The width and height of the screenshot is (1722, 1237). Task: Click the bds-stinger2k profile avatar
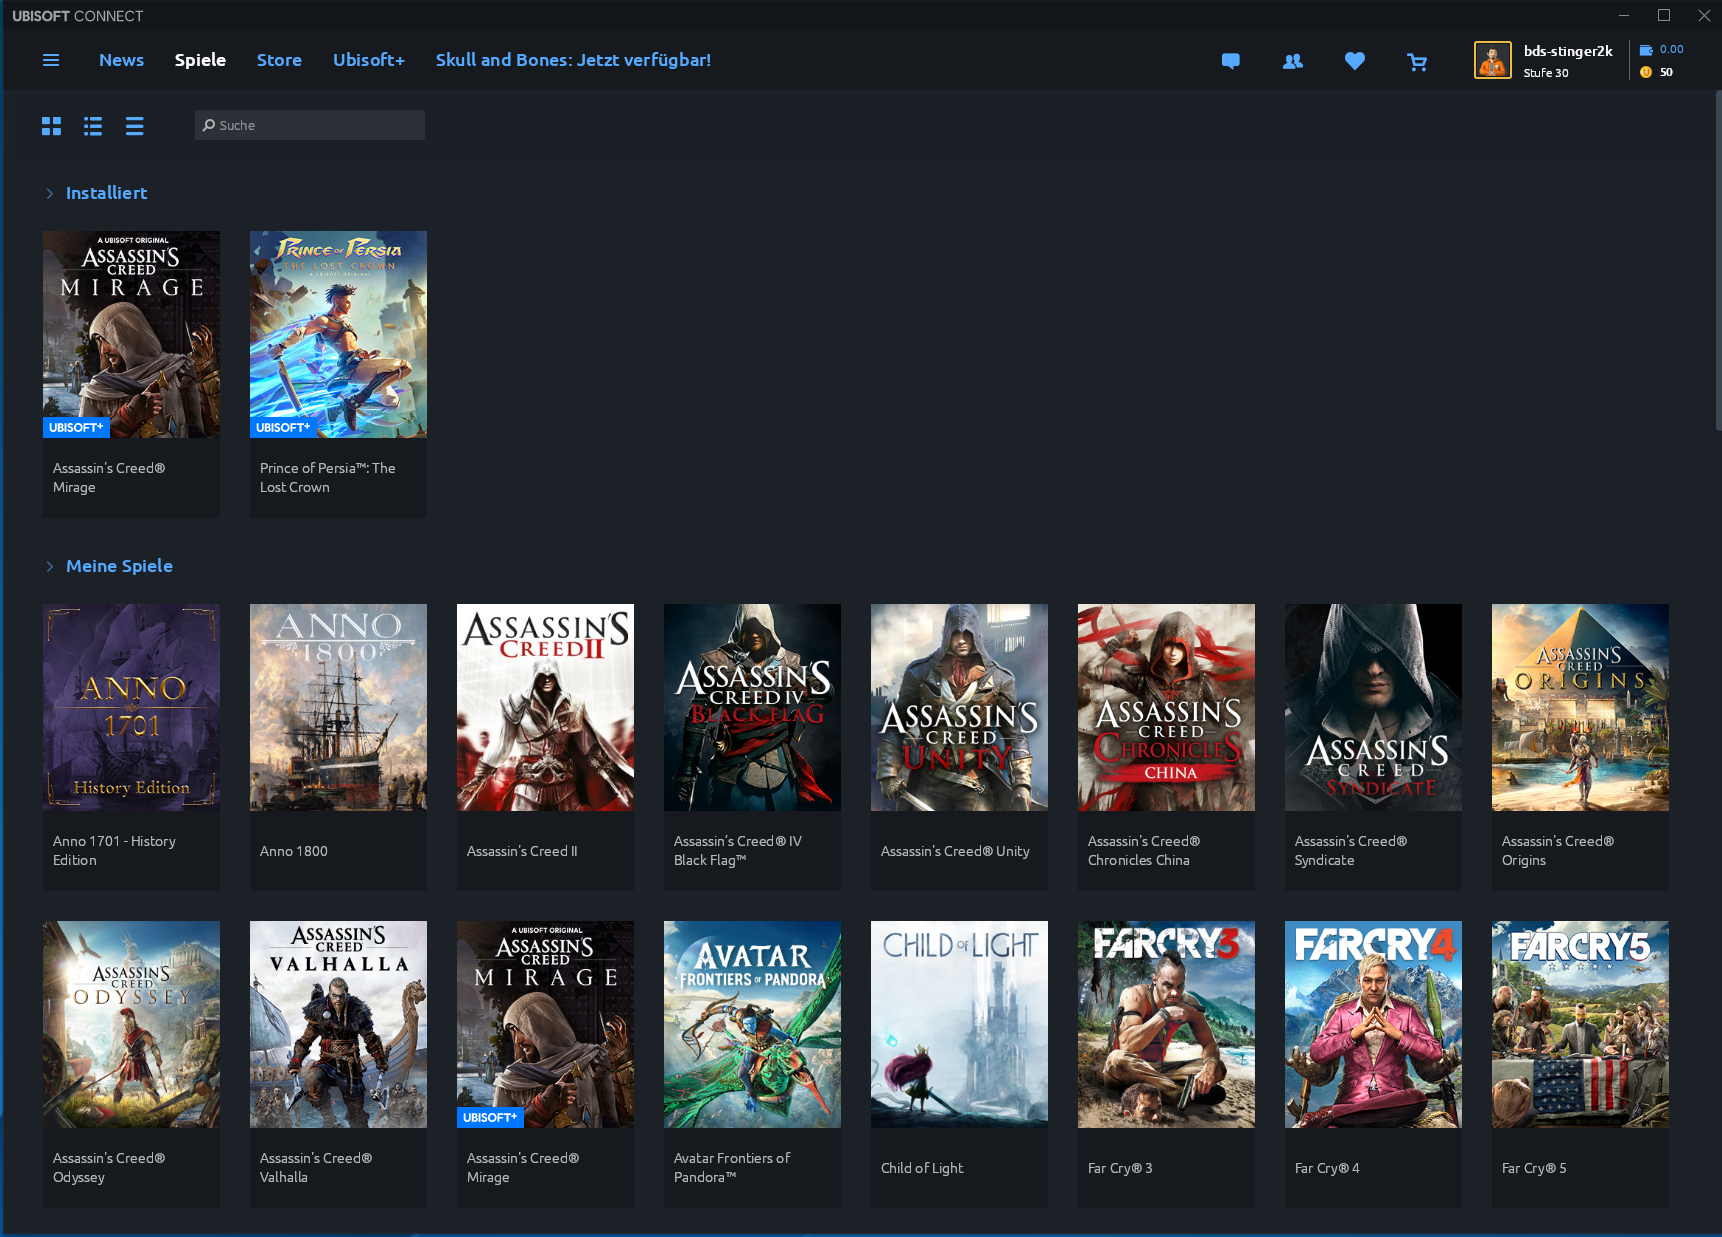pos(1493,60)
